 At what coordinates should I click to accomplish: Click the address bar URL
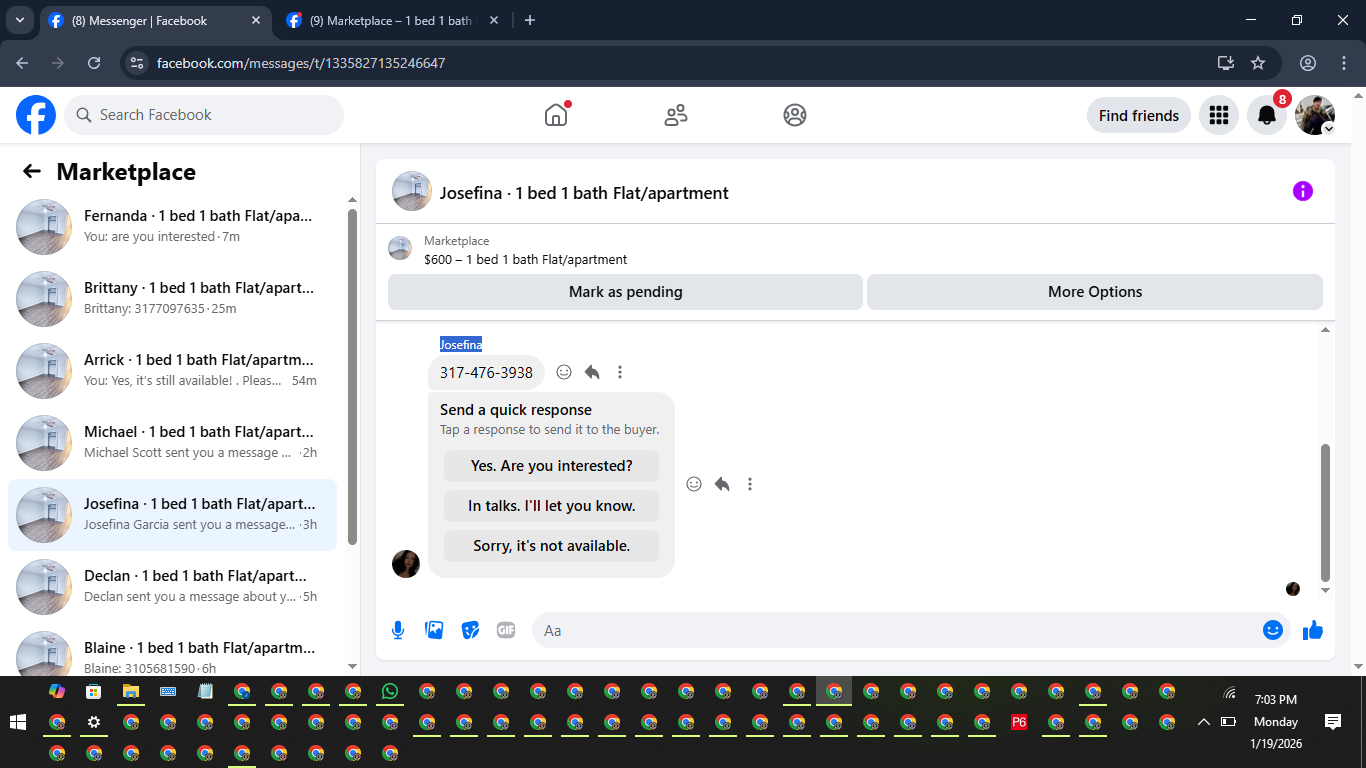coord(301,63)
